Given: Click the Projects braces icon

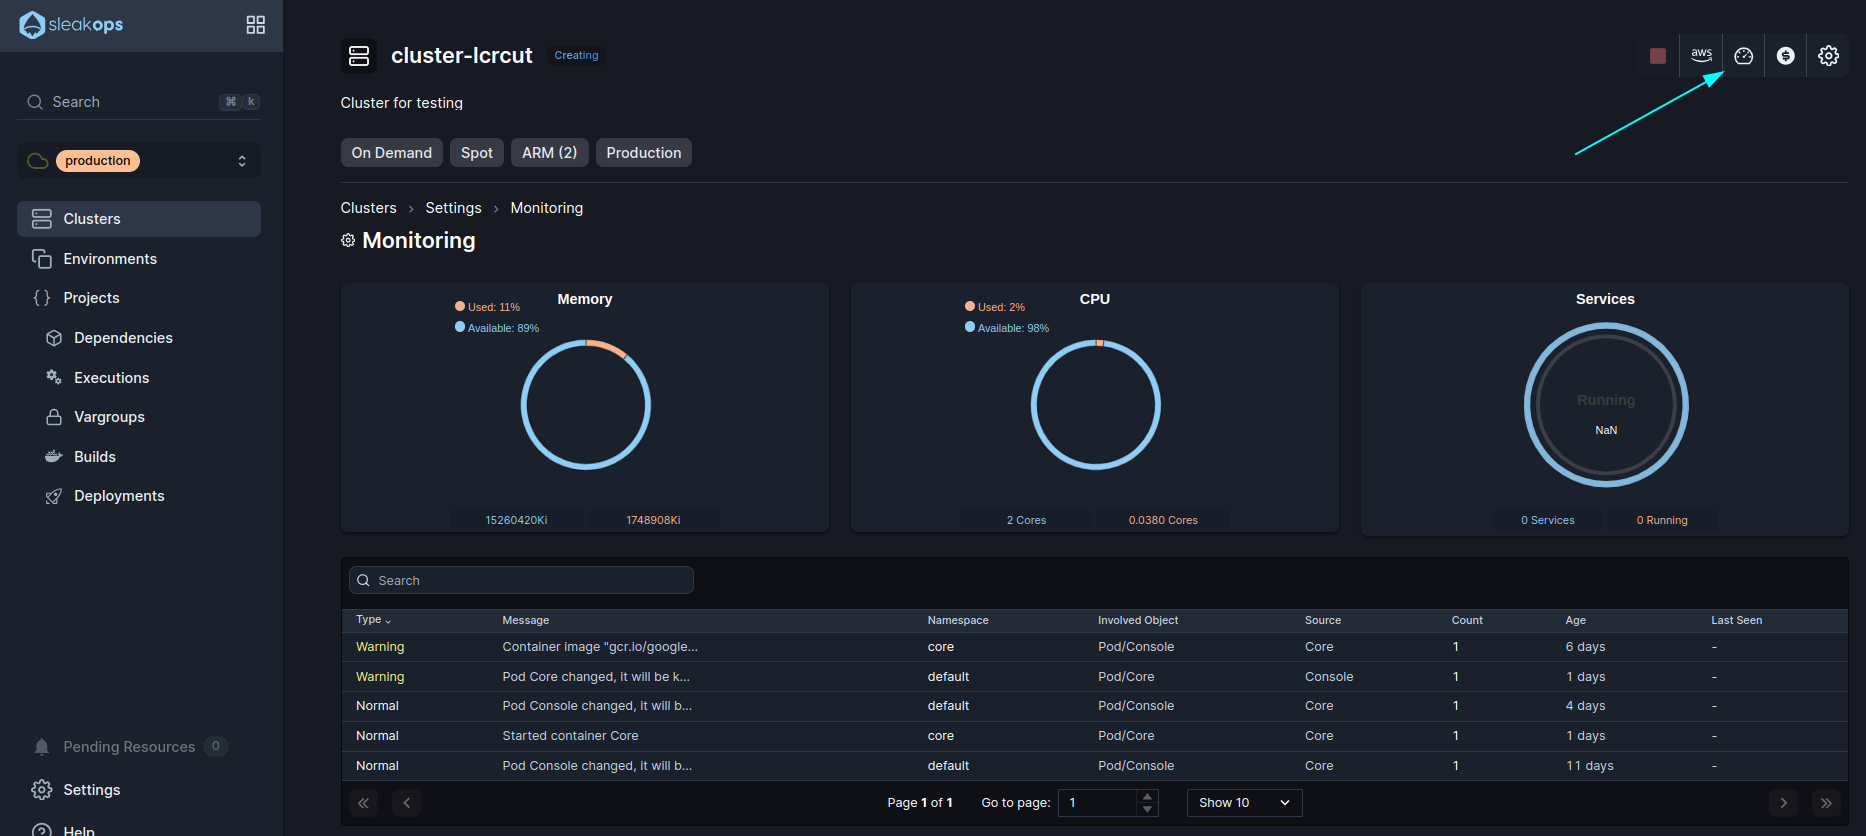Looking at the screenshot, I should click(x=42, y=298).
